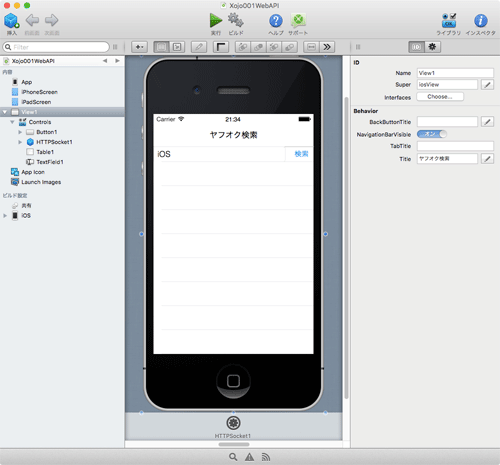Run the project with green play icon
Screen dimensions: 500x465
point(216,21)
